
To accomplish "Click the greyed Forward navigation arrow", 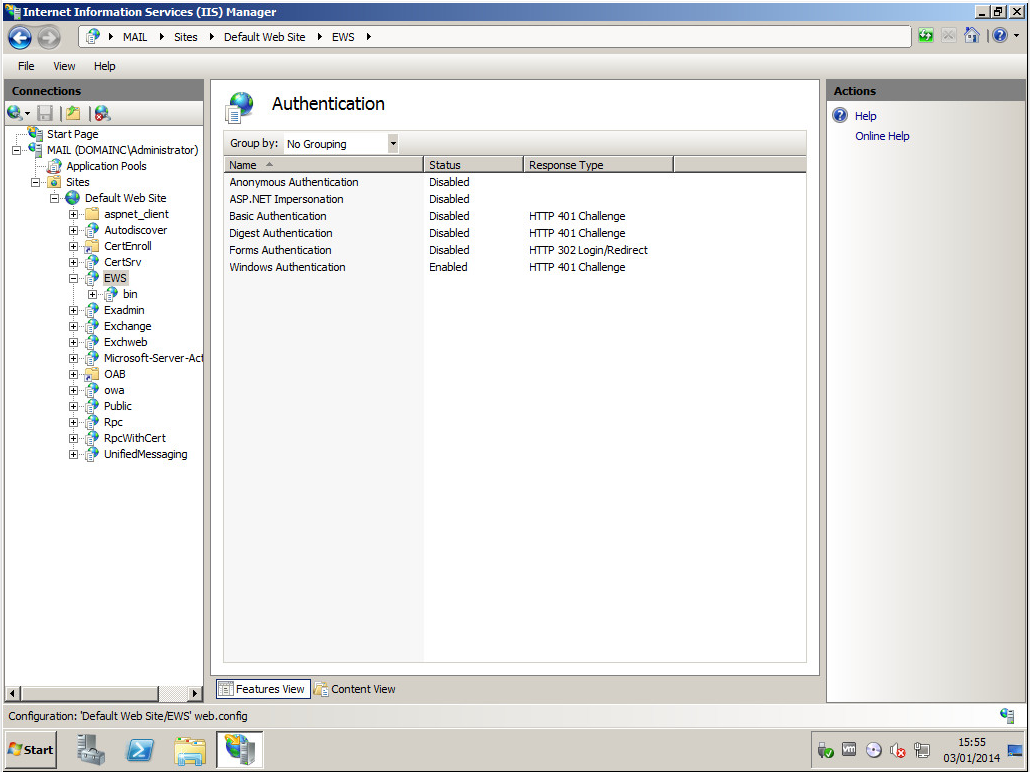I will [49, 37].
